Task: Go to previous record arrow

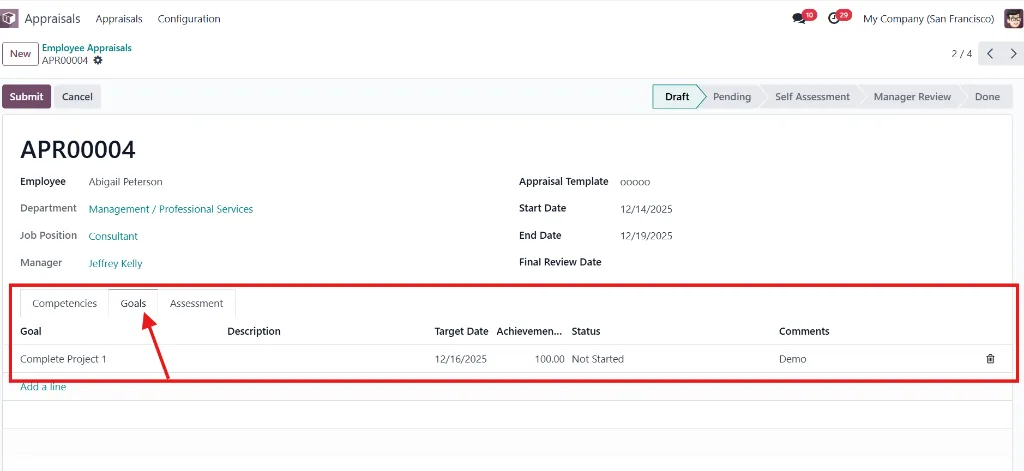Action: click(x=990, y=54)
